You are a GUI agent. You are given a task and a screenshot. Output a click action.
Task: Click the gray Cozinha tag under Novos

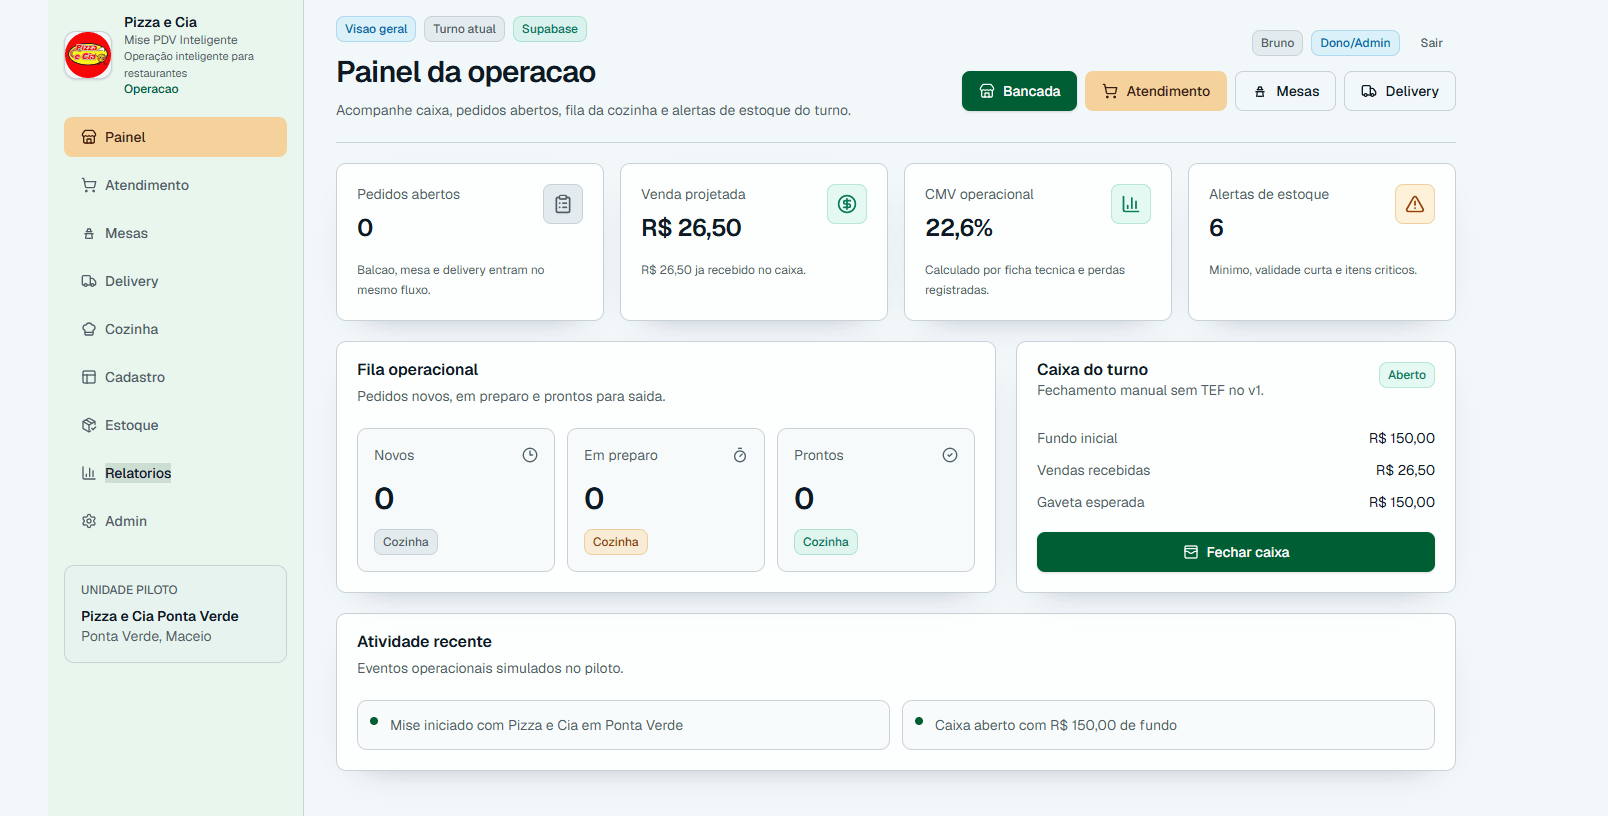[x=406, y=542]
